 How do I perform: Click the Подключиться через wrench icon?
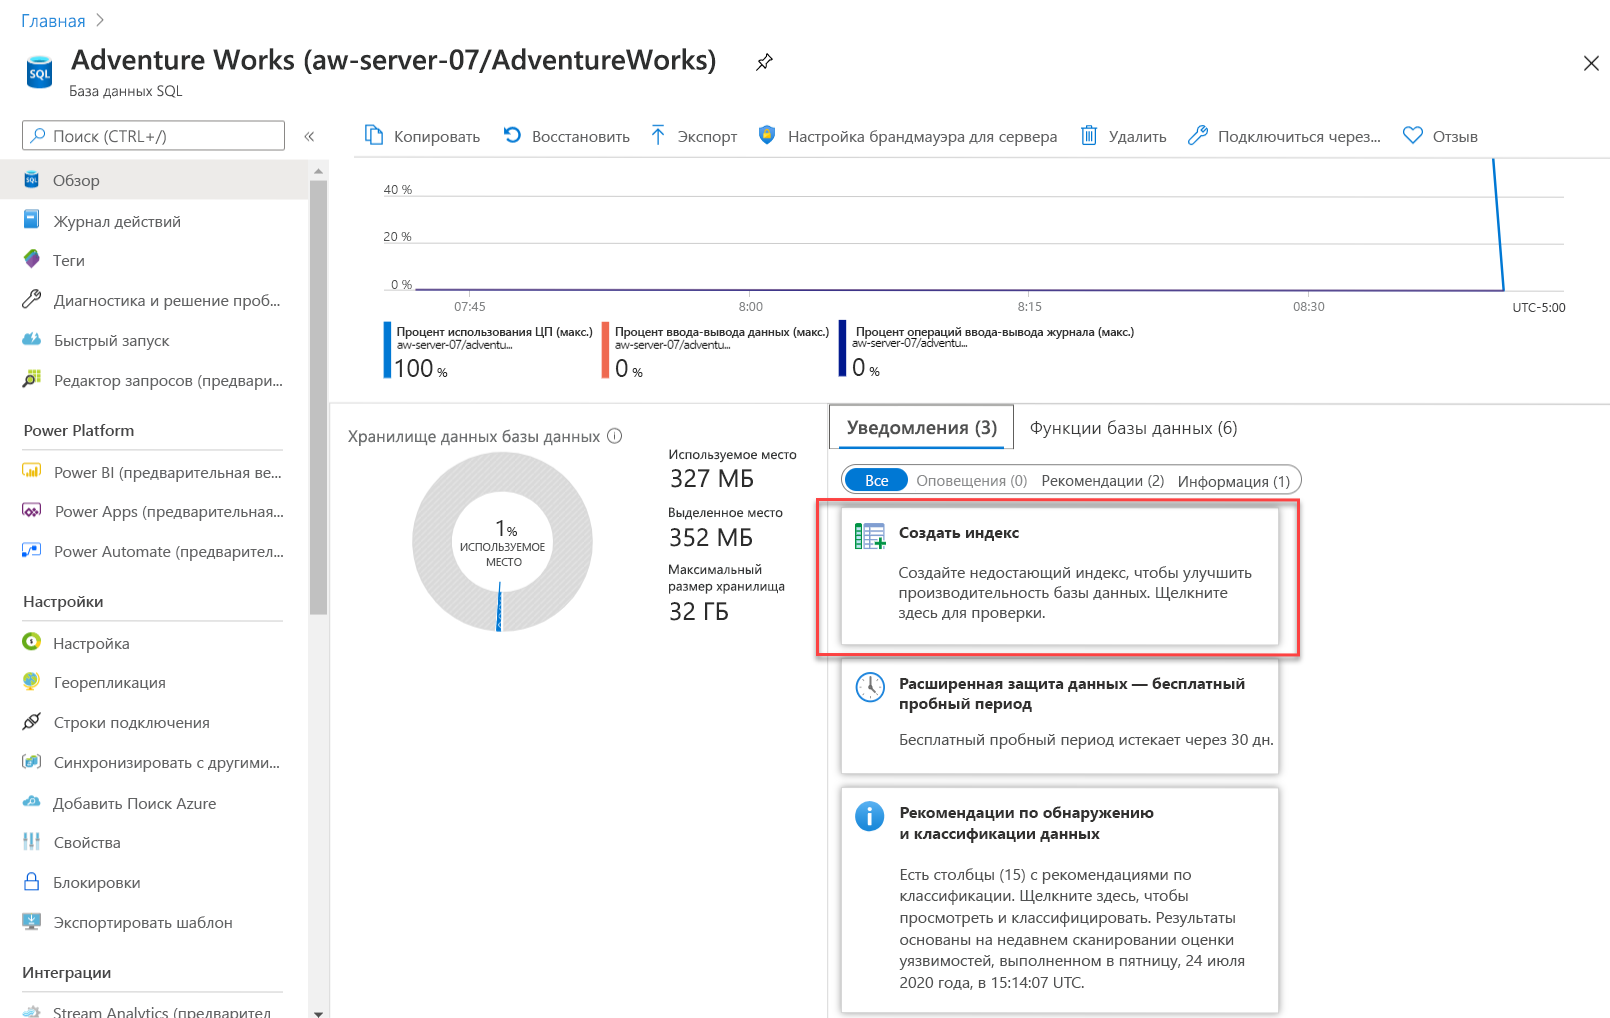(1197, 135)
